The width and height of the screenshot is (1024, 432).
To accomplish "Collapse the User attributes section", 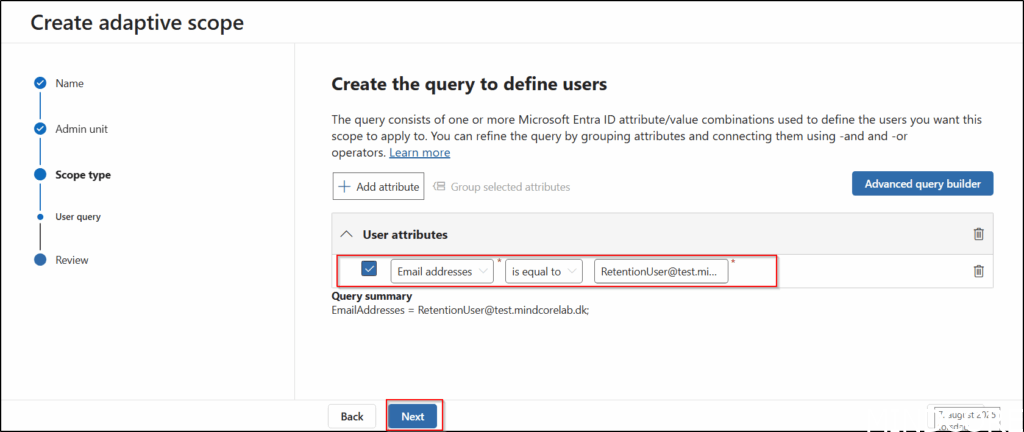I will (346, 234).
